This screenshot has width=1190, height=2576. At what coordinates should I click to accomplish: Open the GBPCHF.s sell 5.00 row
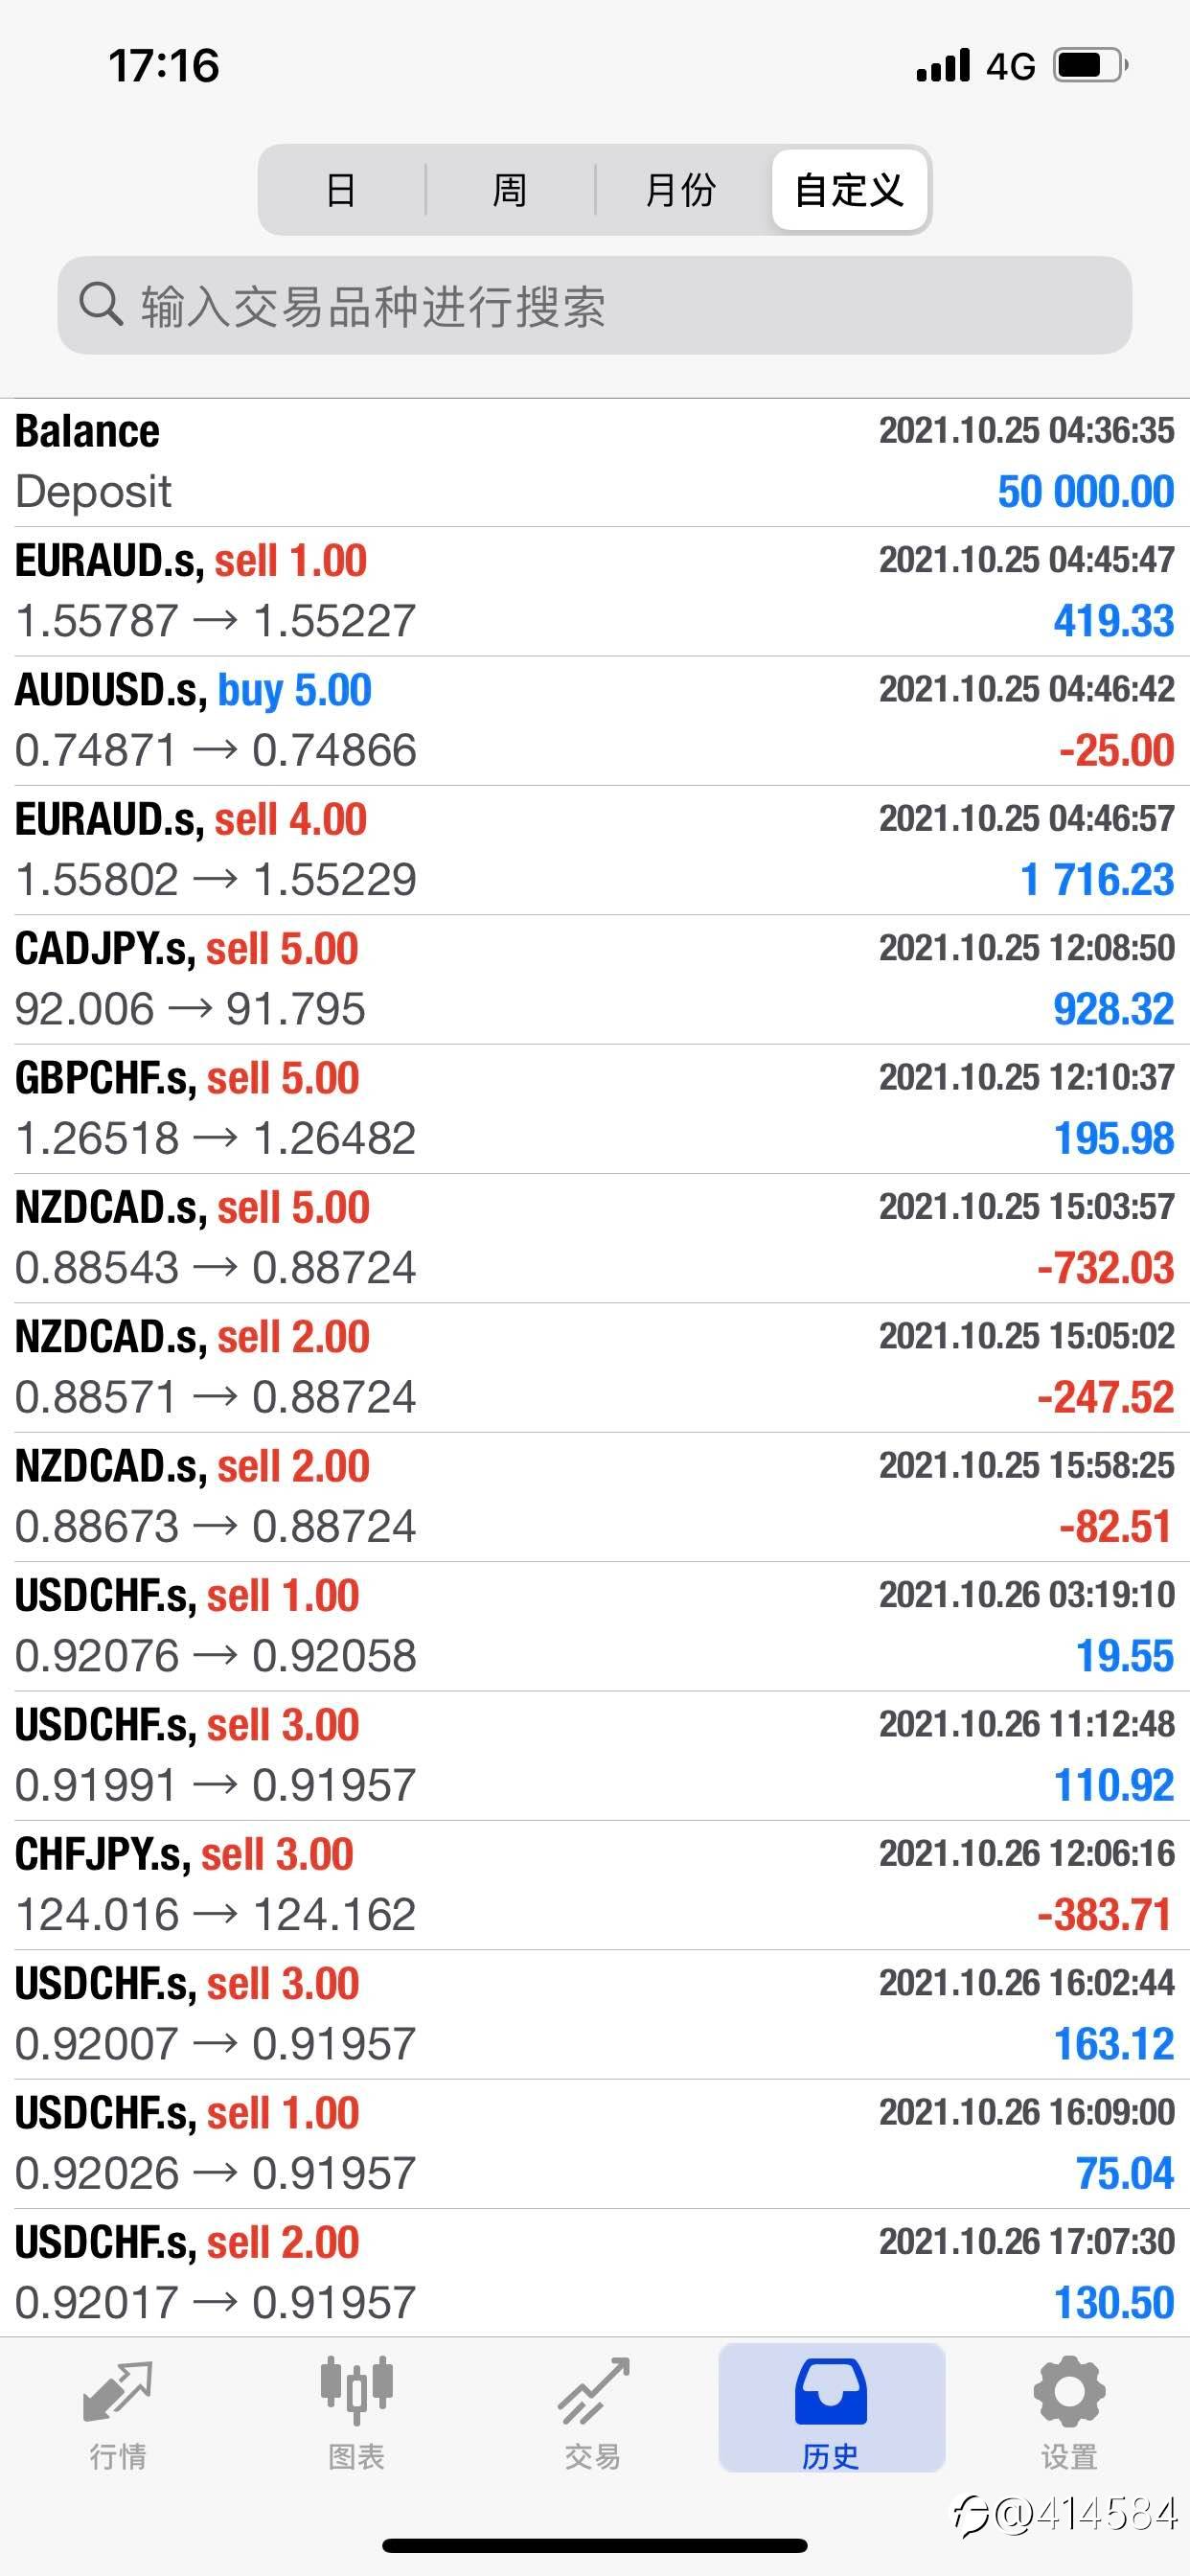[594, 1108]
